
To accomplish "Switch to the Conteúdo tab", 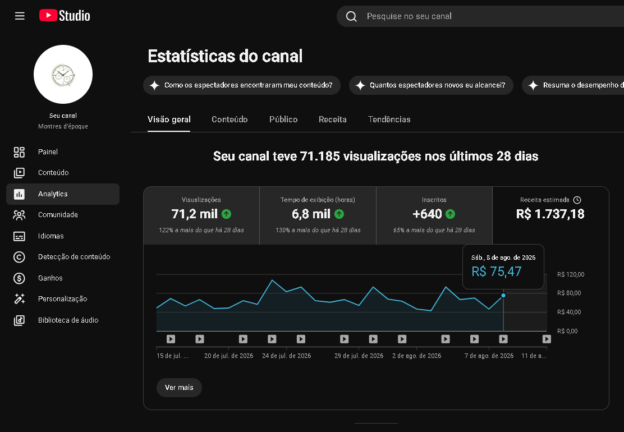I will click(x=230, y=119).
